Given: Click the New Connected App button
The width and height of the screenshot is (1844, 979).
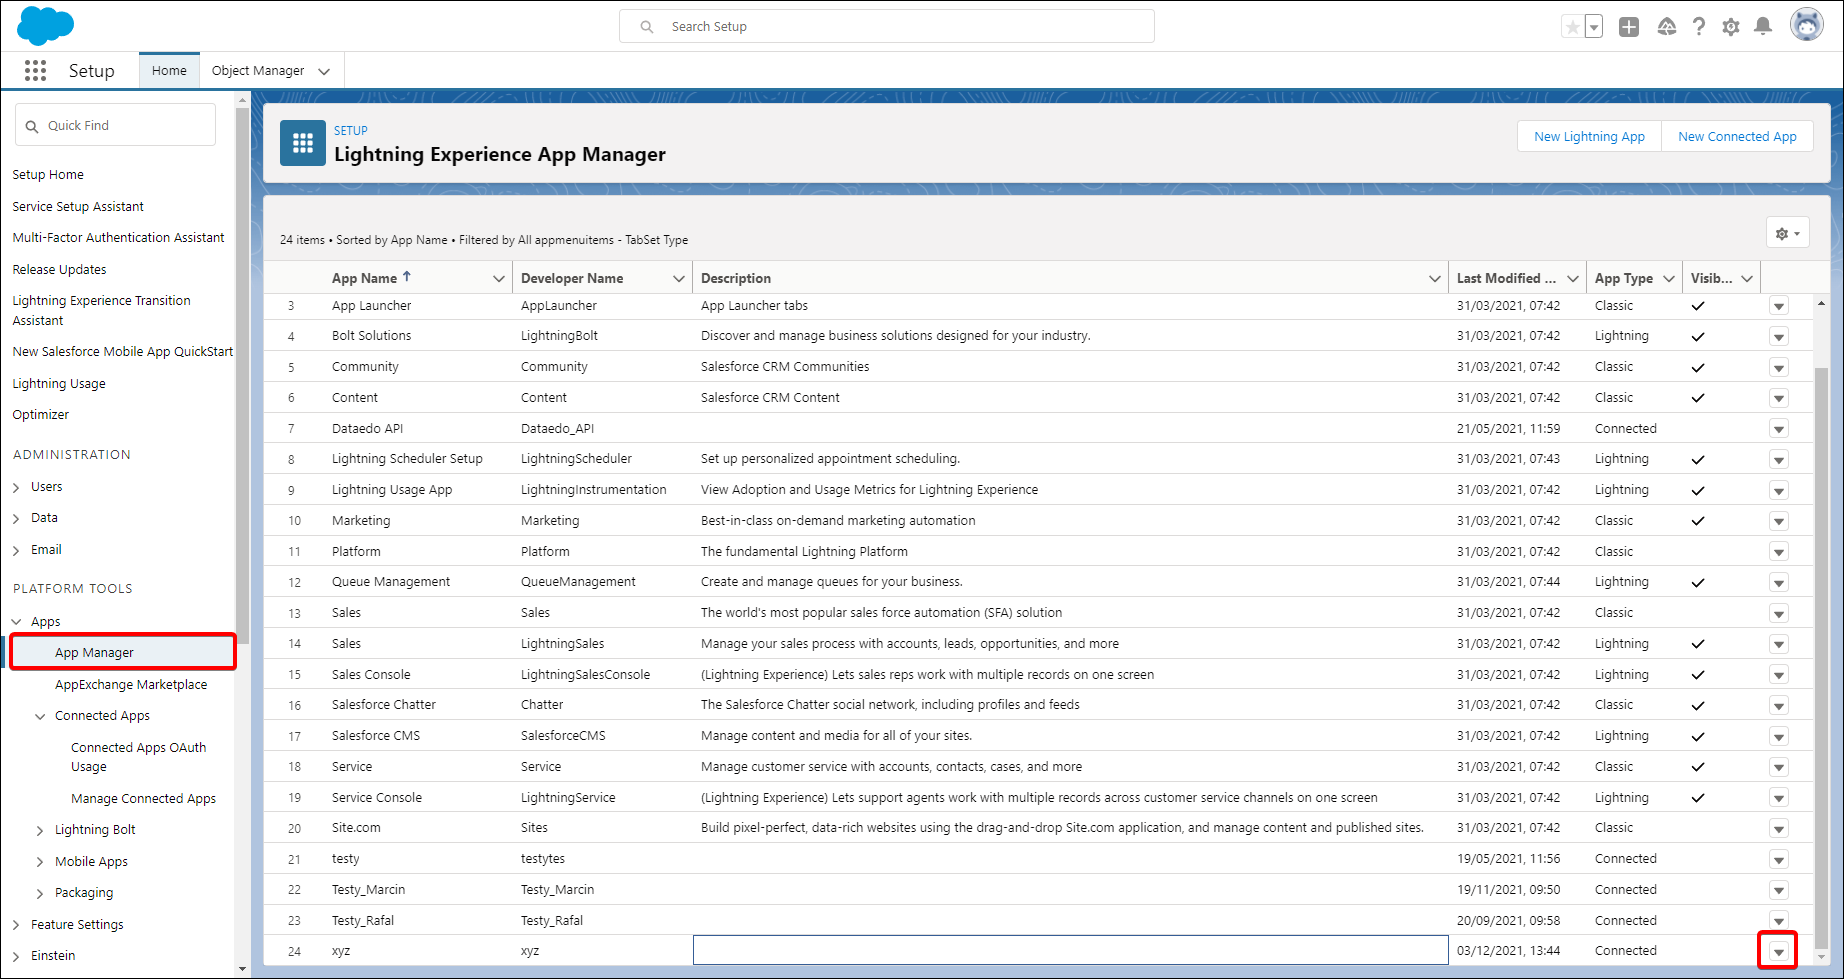Looking at the screenshot, I should tap(1737, 137).
